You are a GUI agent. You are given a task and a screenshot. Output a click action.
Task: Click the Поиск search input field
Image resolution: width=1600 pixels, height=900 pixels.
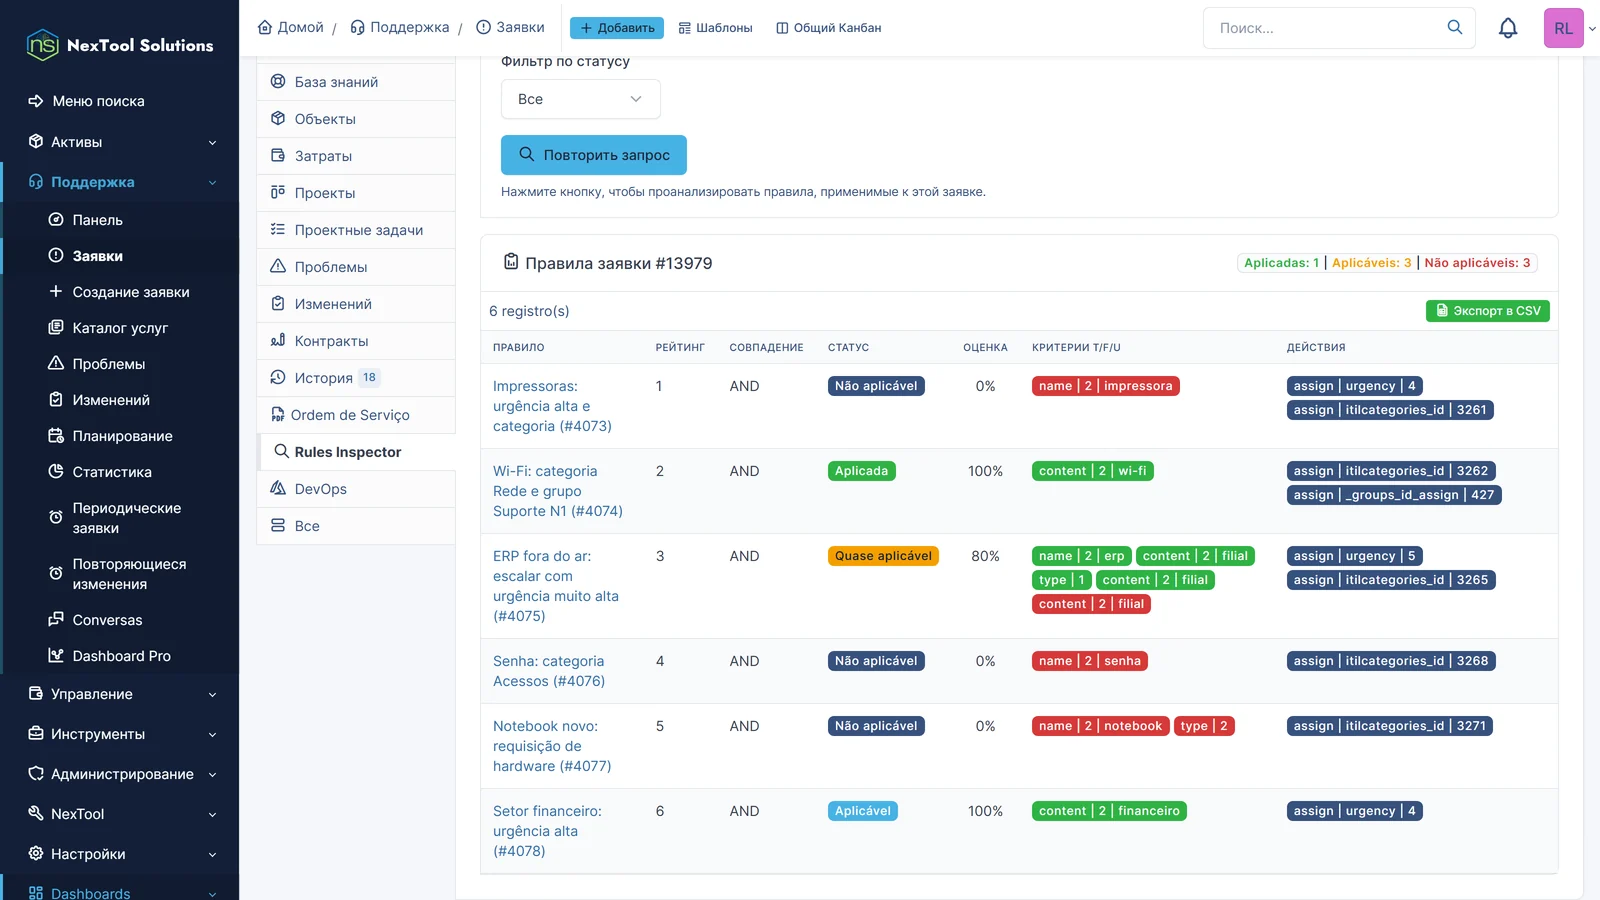1326,28
